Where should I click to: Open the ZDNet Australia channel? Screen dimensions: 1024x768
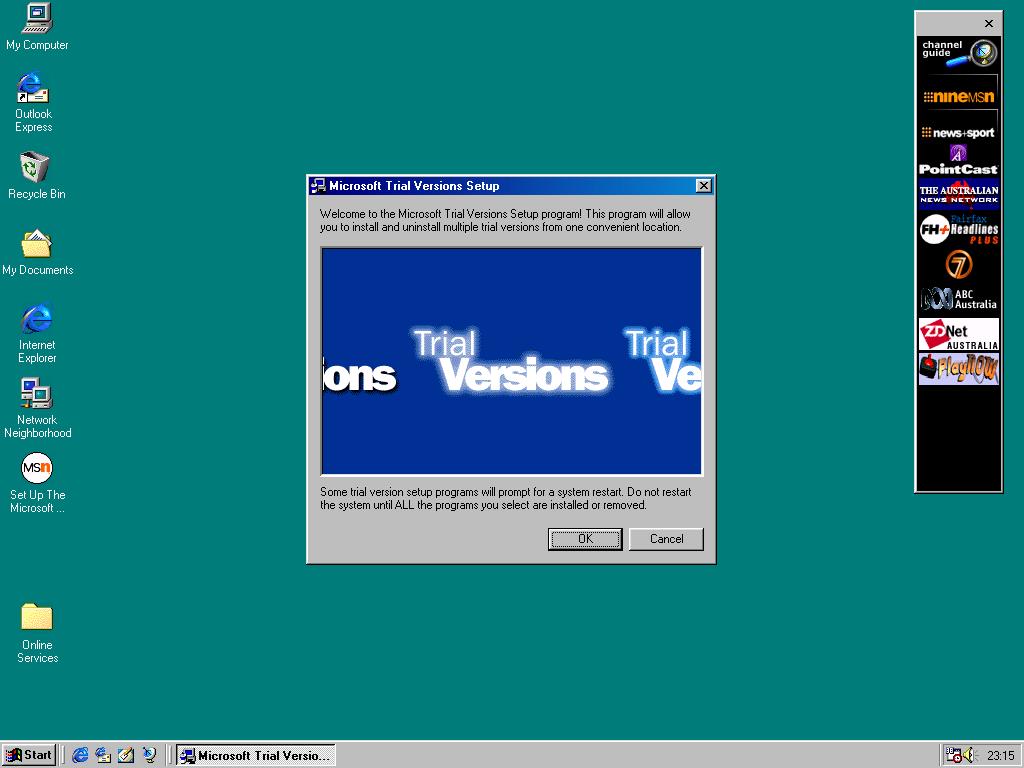coord(959,334)
